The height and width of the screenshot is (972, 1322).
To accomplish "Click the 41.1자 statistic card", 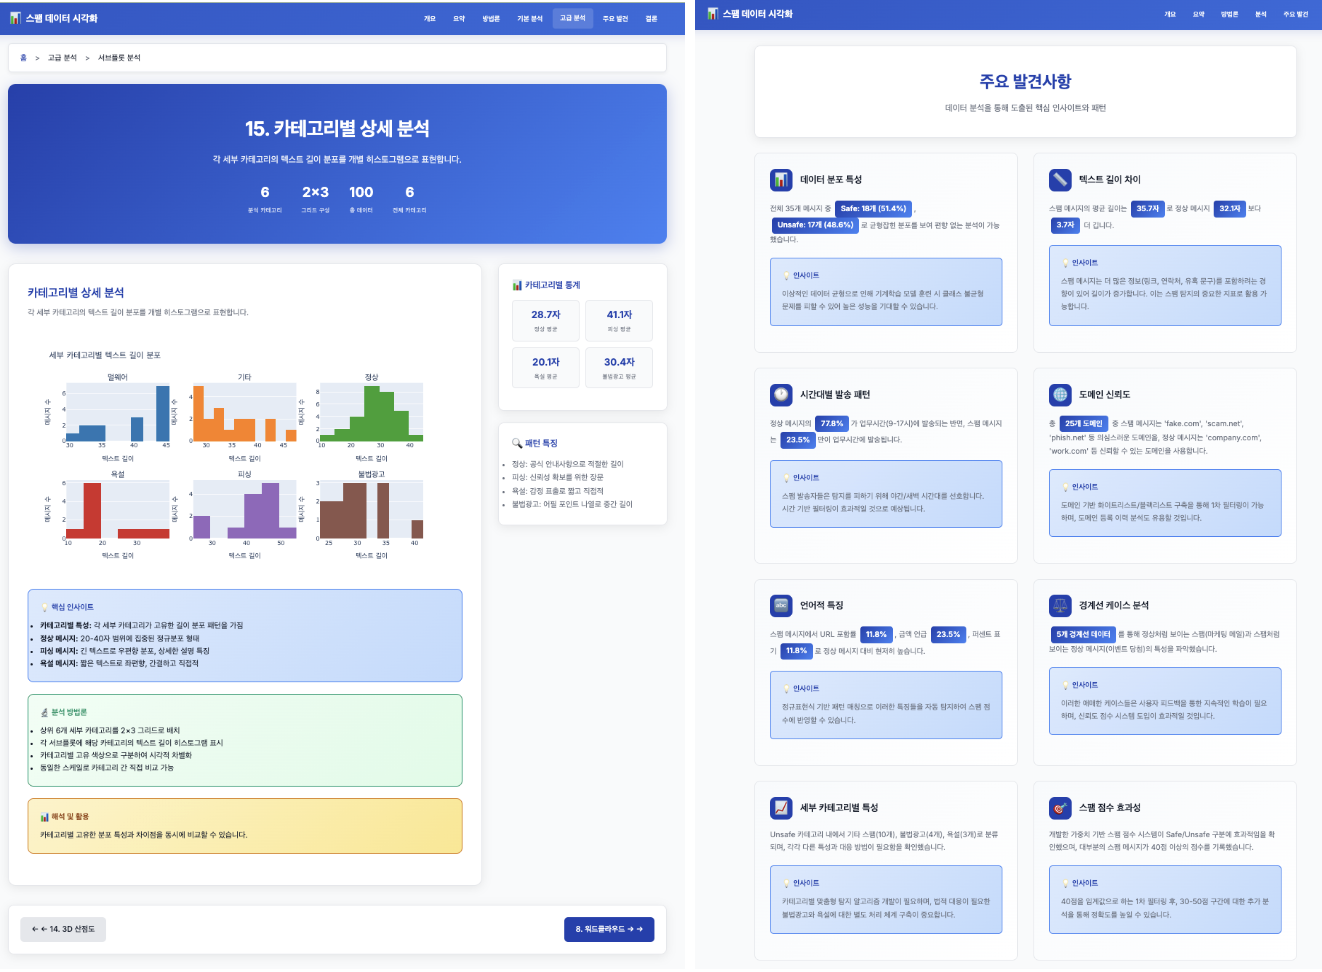I will click(x=619, y=320).
